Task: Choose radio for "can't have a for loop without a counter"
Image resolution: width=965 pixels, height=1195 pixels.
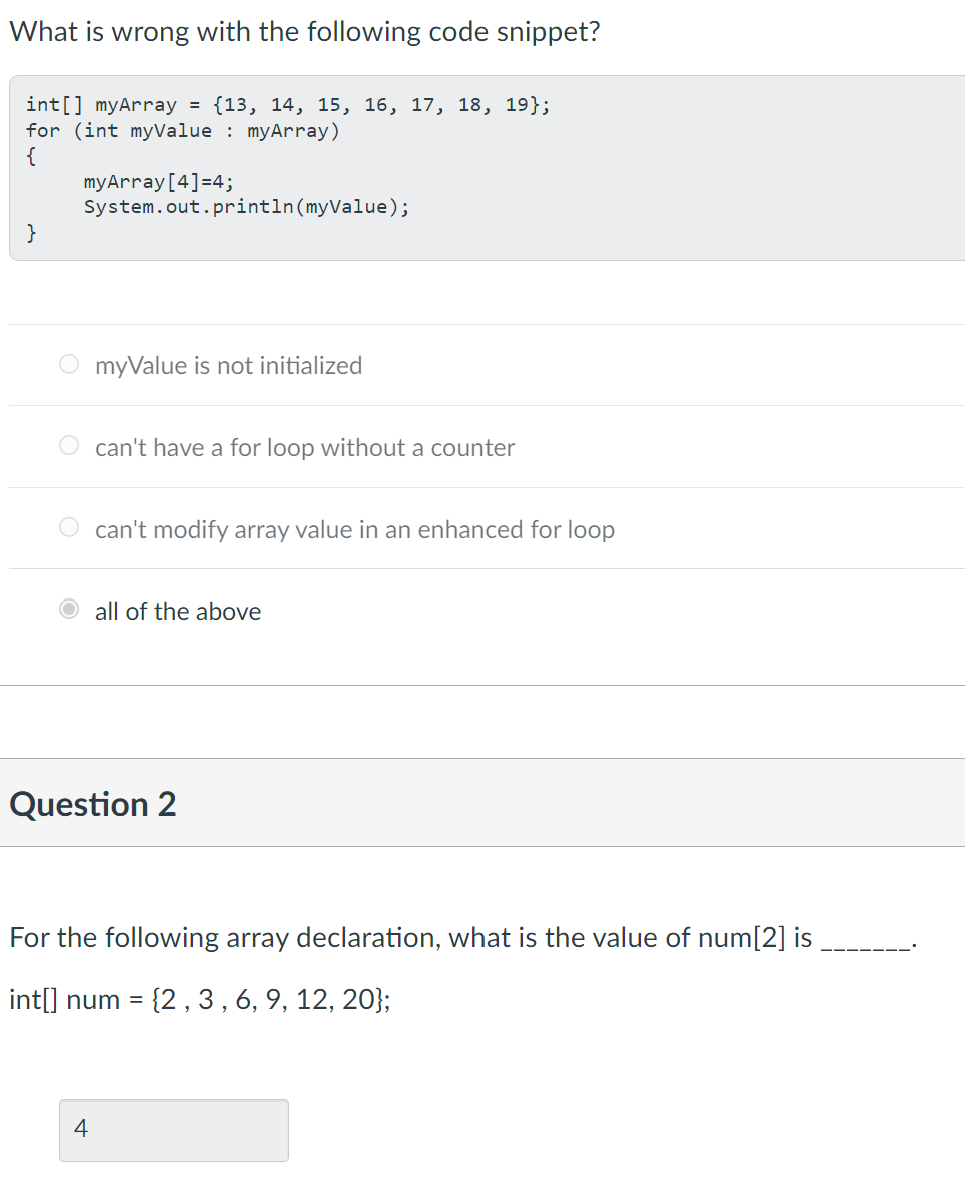Action: tap(69, 446)
